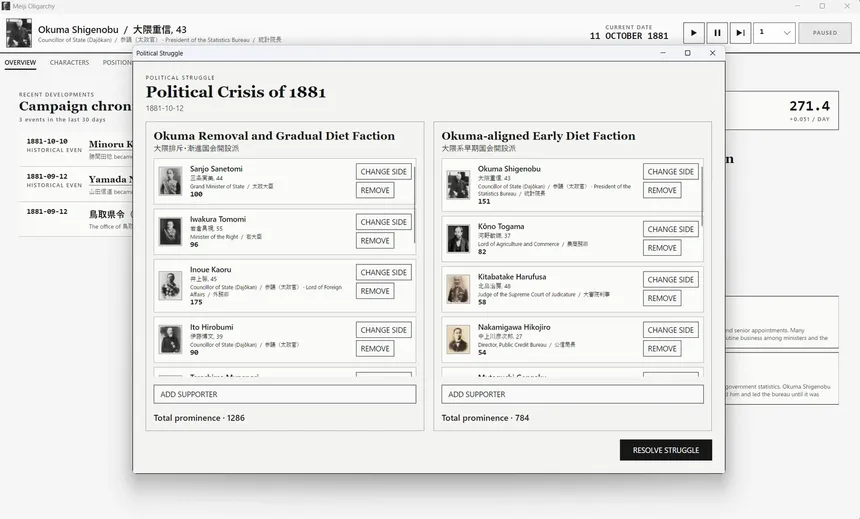Change side for Kitabatake Harufusa
The height and width of the screenshot is (519, 860).
pos(671,280)
